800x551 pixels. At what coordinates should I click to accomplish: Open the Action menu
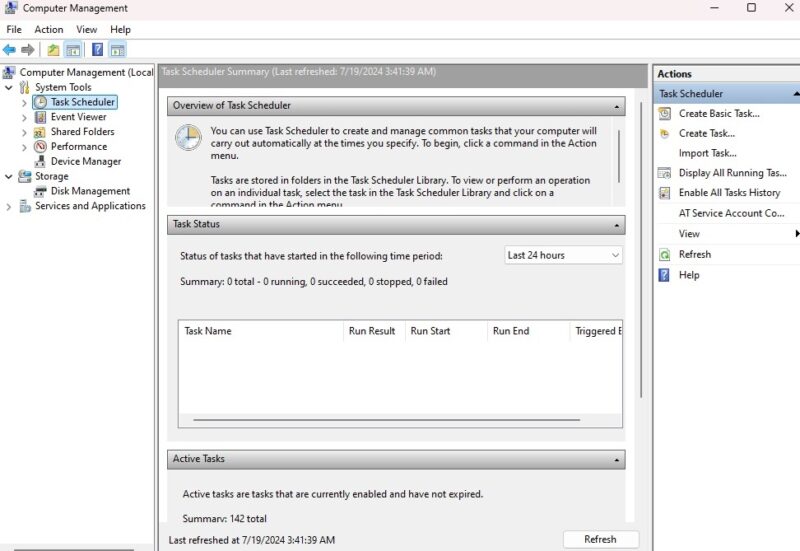point(48,30)
